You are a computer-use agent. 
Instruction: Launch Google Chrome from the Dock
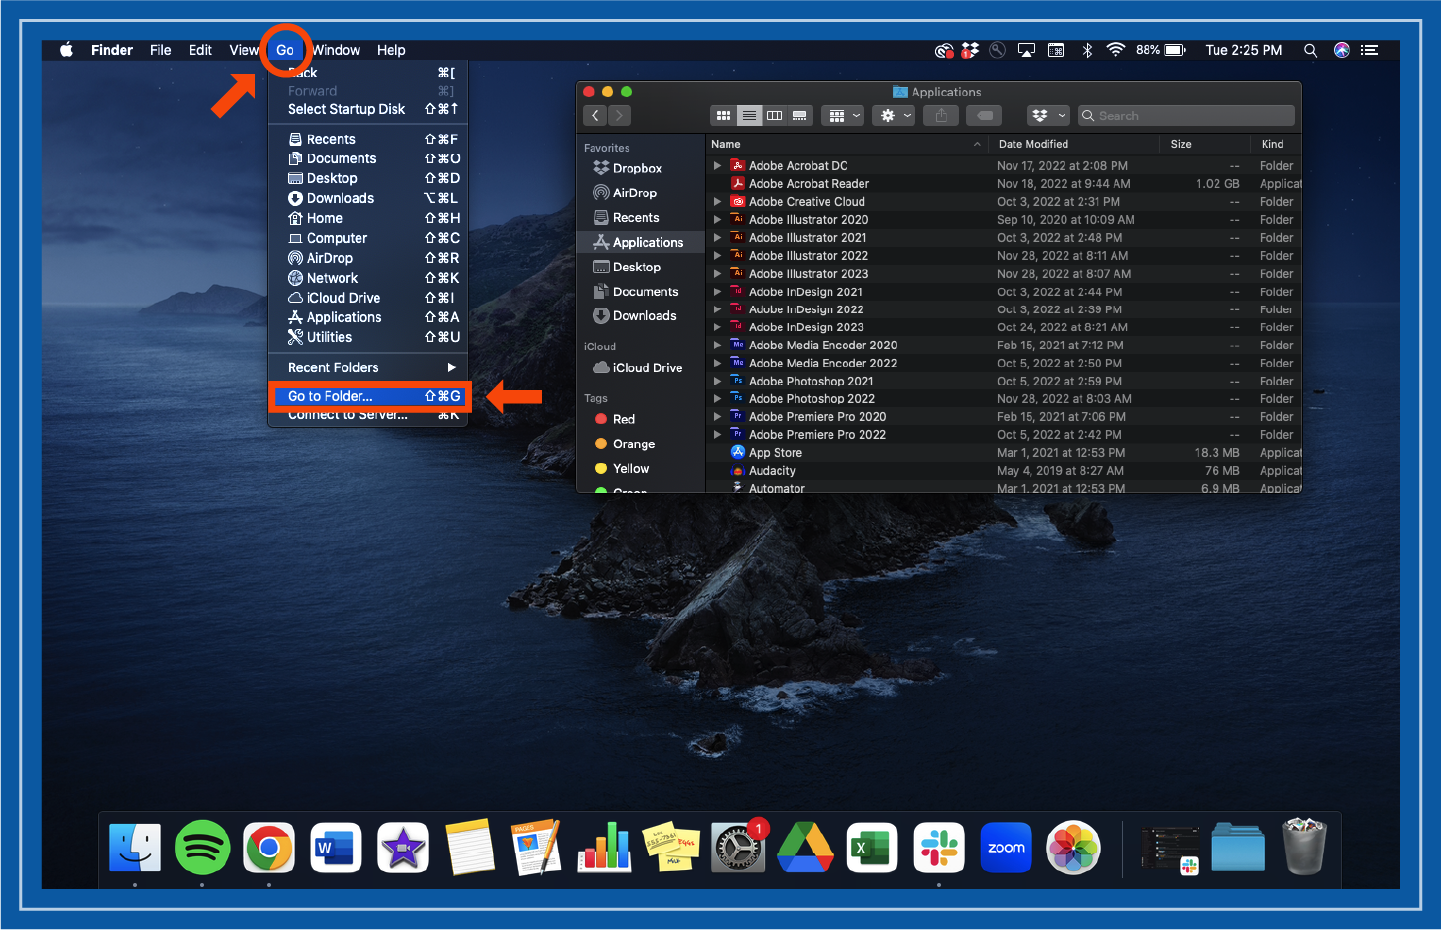pos(269,848)
